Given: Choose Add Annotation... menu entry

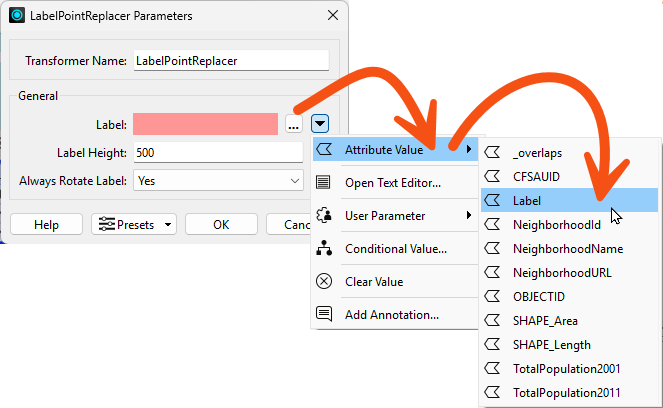Looking at the screenshot, I should click(x=395, y=314).
